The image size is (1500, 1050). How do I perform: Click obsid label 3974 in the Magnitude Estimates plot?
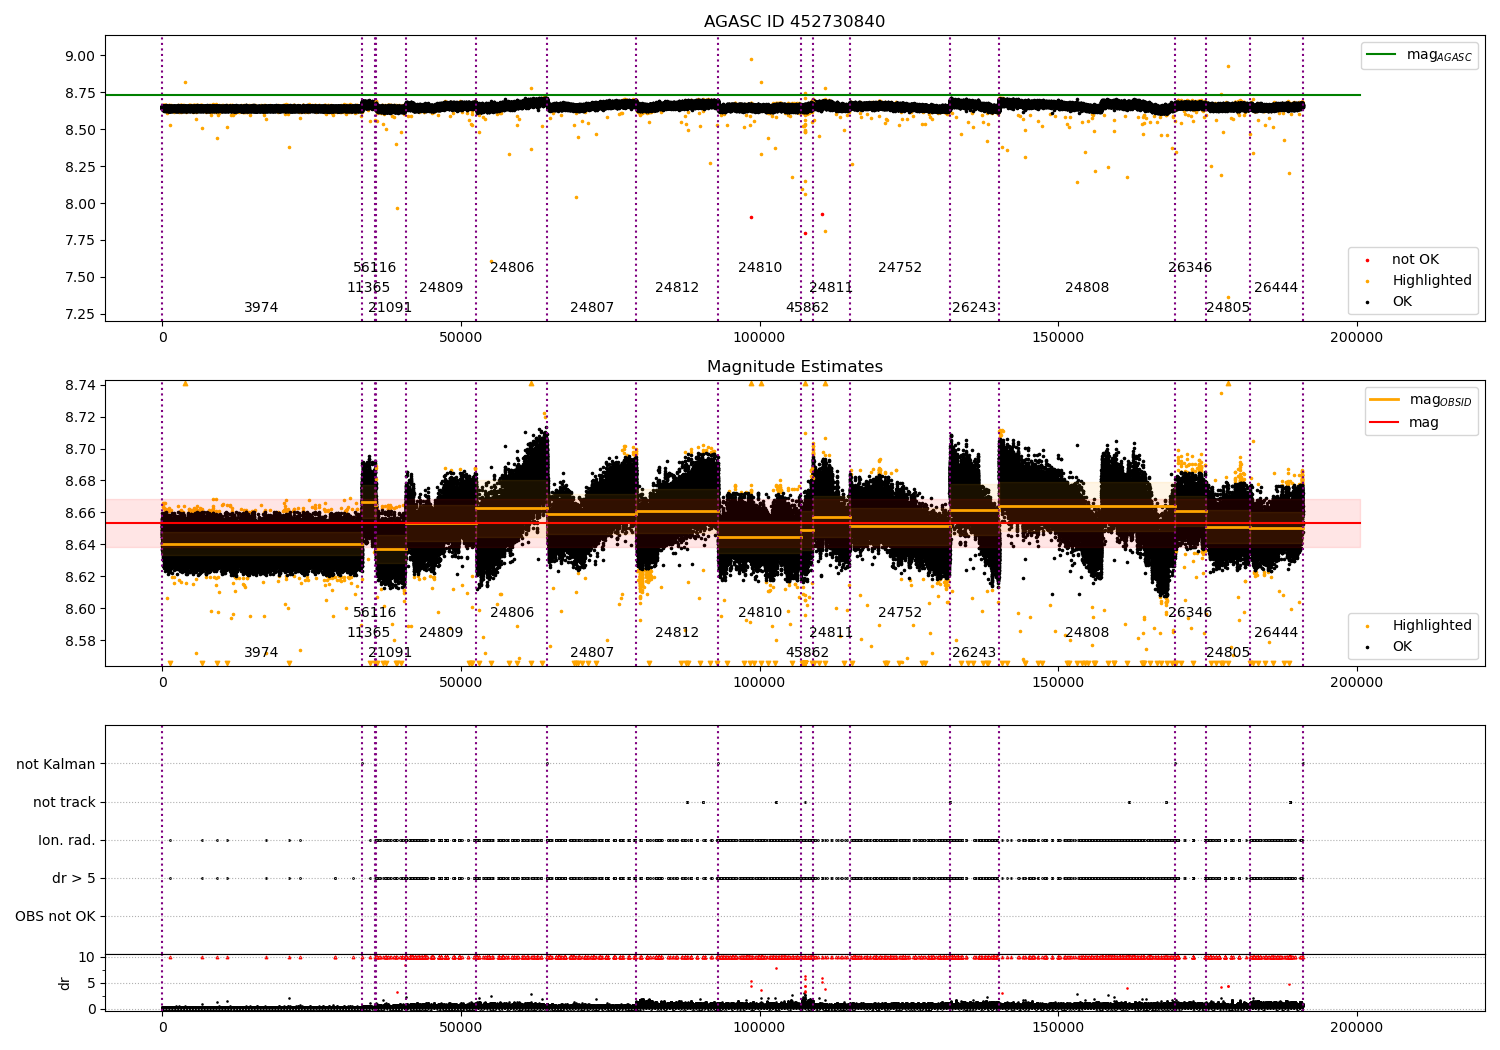coord(261,653)
